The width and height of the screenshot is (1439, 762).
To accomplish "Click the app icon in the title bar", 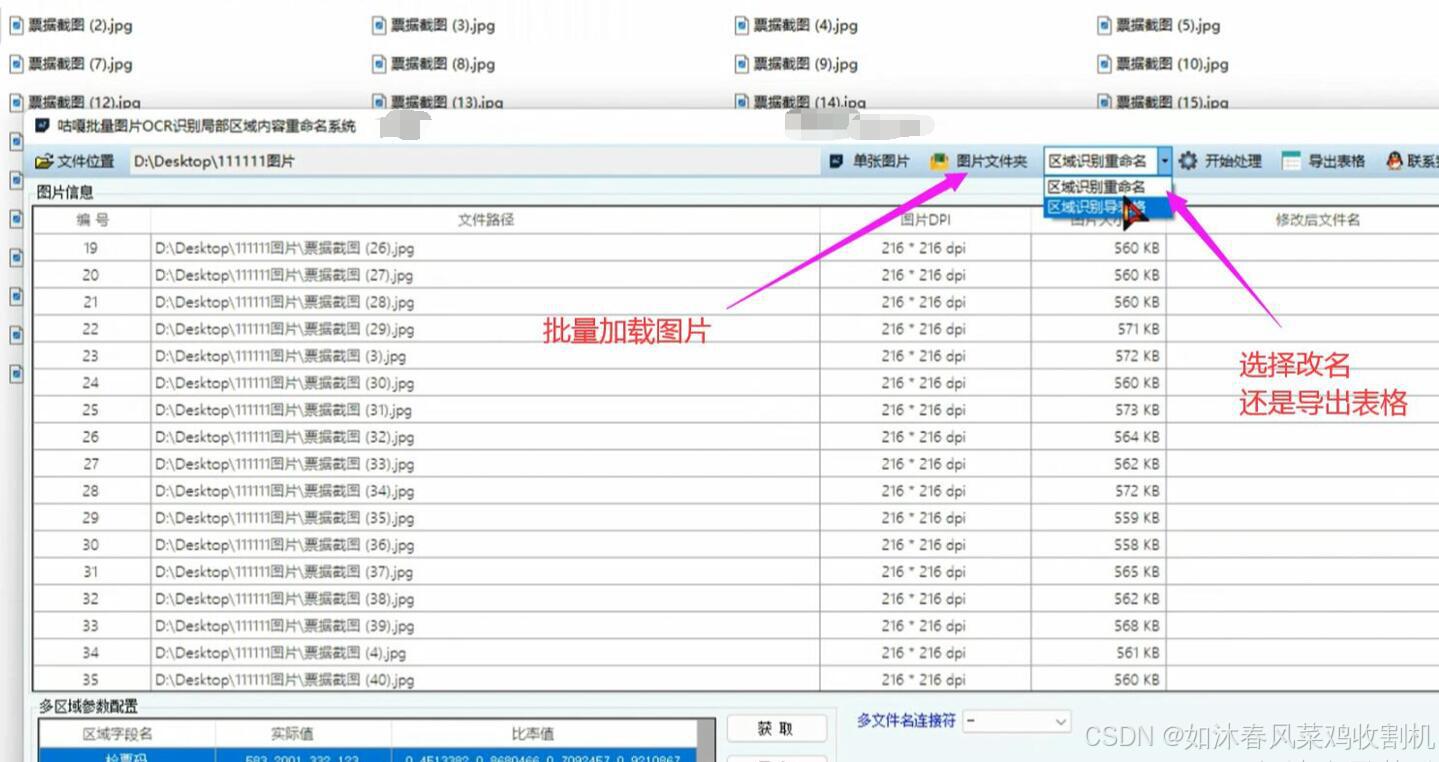I will click(x=42, y=126).
